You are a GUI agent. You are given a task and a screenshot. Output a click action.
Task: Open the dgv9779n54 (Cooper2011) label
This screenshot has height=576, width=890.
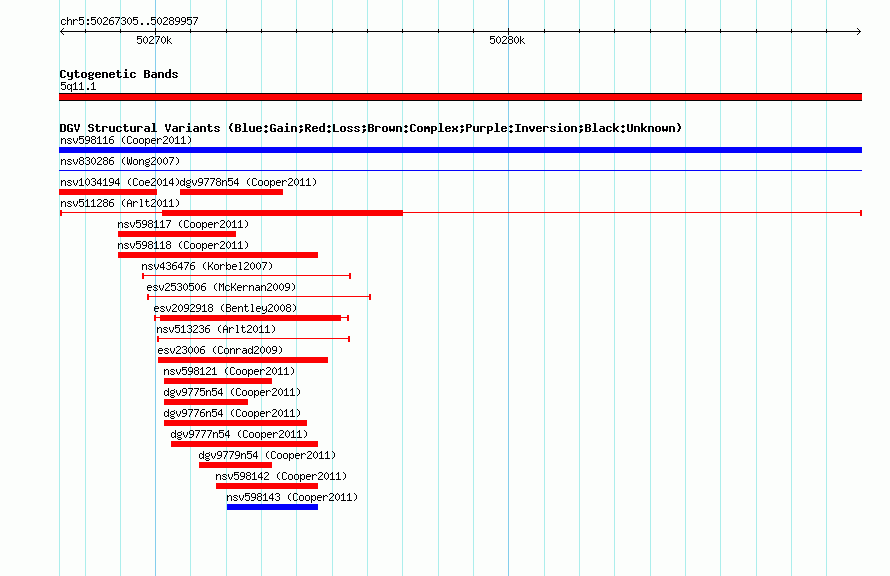(267, 455)
